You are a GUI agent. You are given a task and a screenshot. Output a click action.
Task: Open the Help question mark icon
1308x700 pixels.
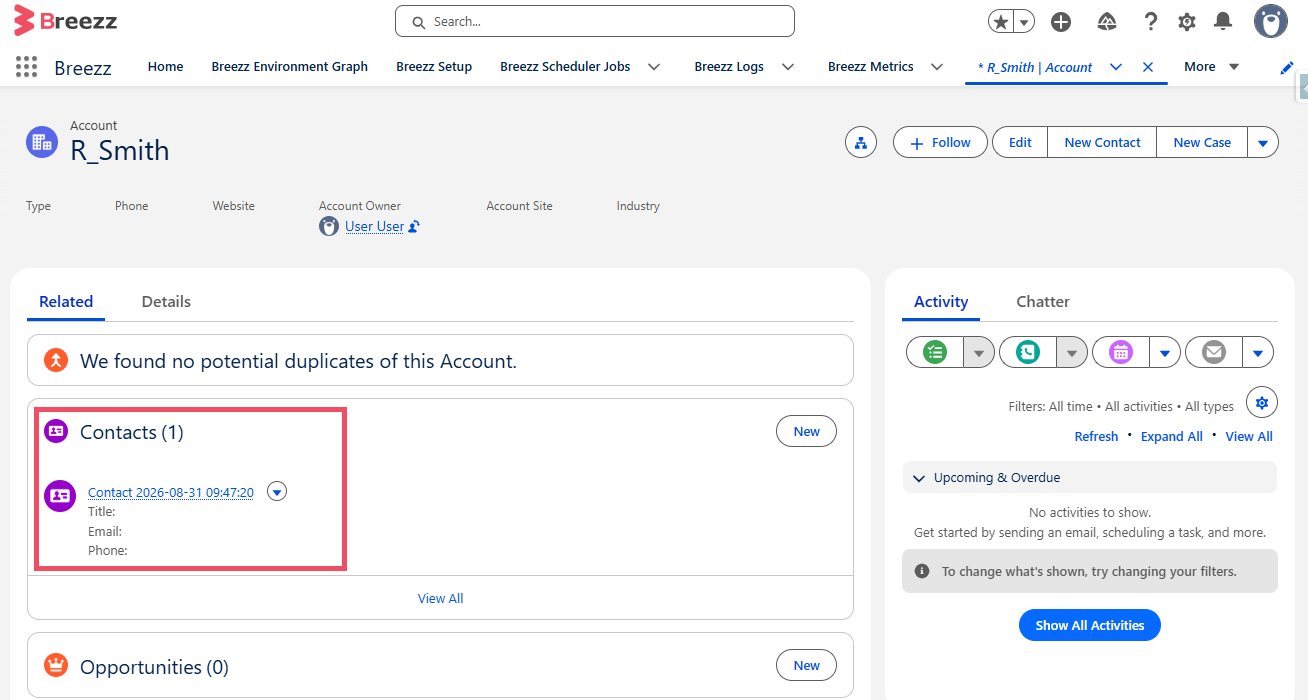1151,22
